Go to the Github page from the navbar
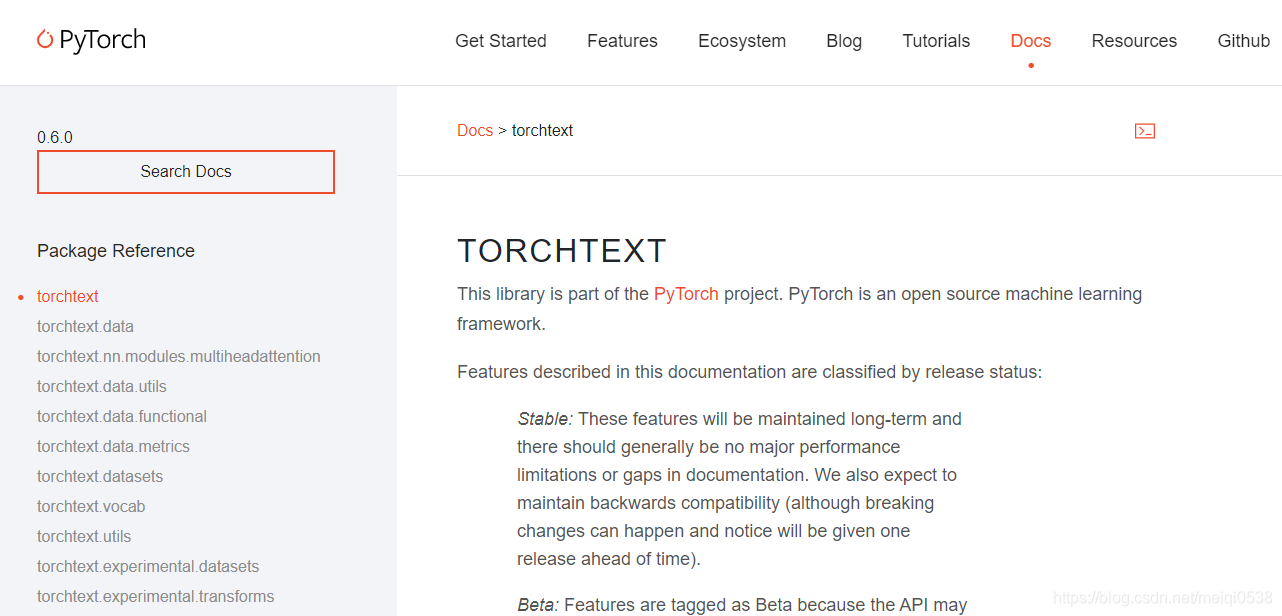Image resolution: width=1282 pixels, height=616 pixels. click(x=1243, y=40)
